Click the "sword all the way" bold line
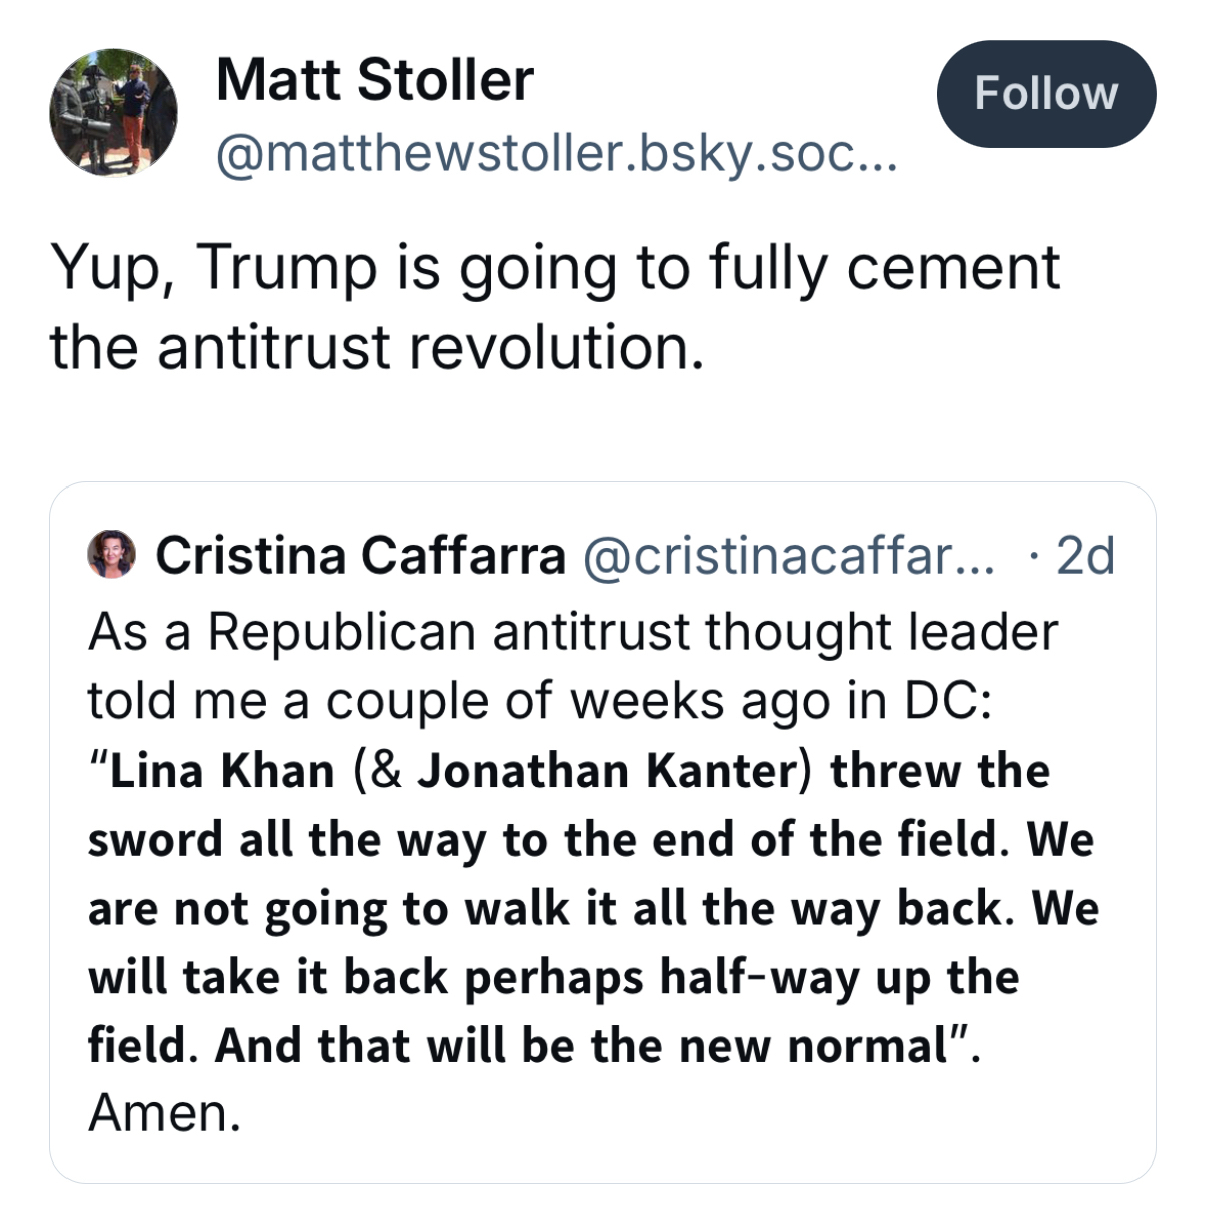This screenshot has width=1206, height=1226. pos(590,839)
